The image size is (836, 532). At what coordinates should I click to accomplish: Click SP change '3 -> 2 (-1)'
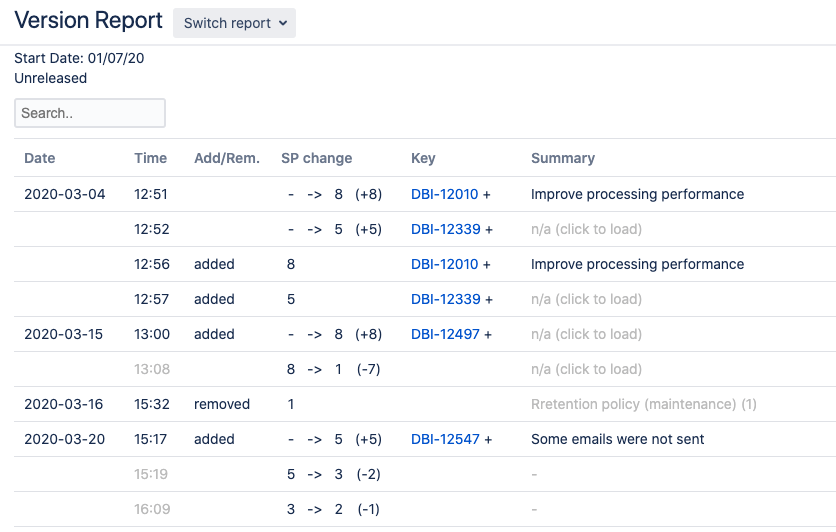pos(333,509)
